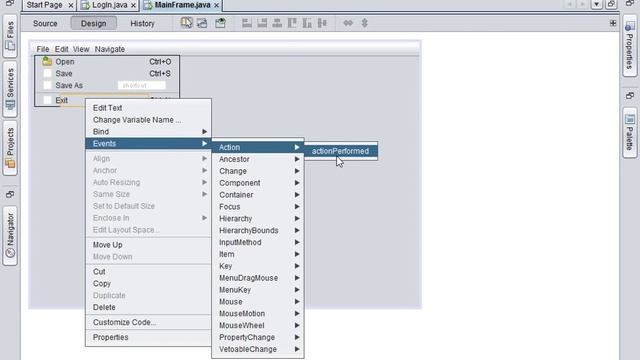Screen dimensions: 640x360
Task: Open the Properties side panel
Action: (x=630, y=46)
